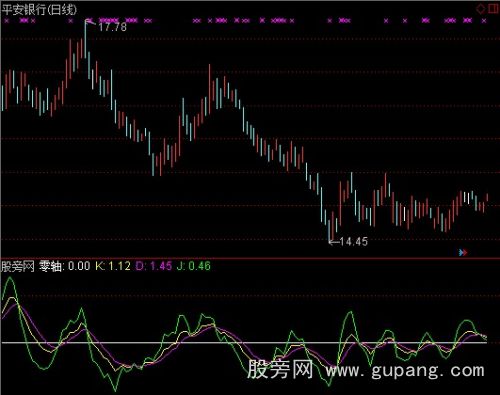Click the candlestick at the 17.78 peak
The image size is (500, 395).
[x=85, y=39]
